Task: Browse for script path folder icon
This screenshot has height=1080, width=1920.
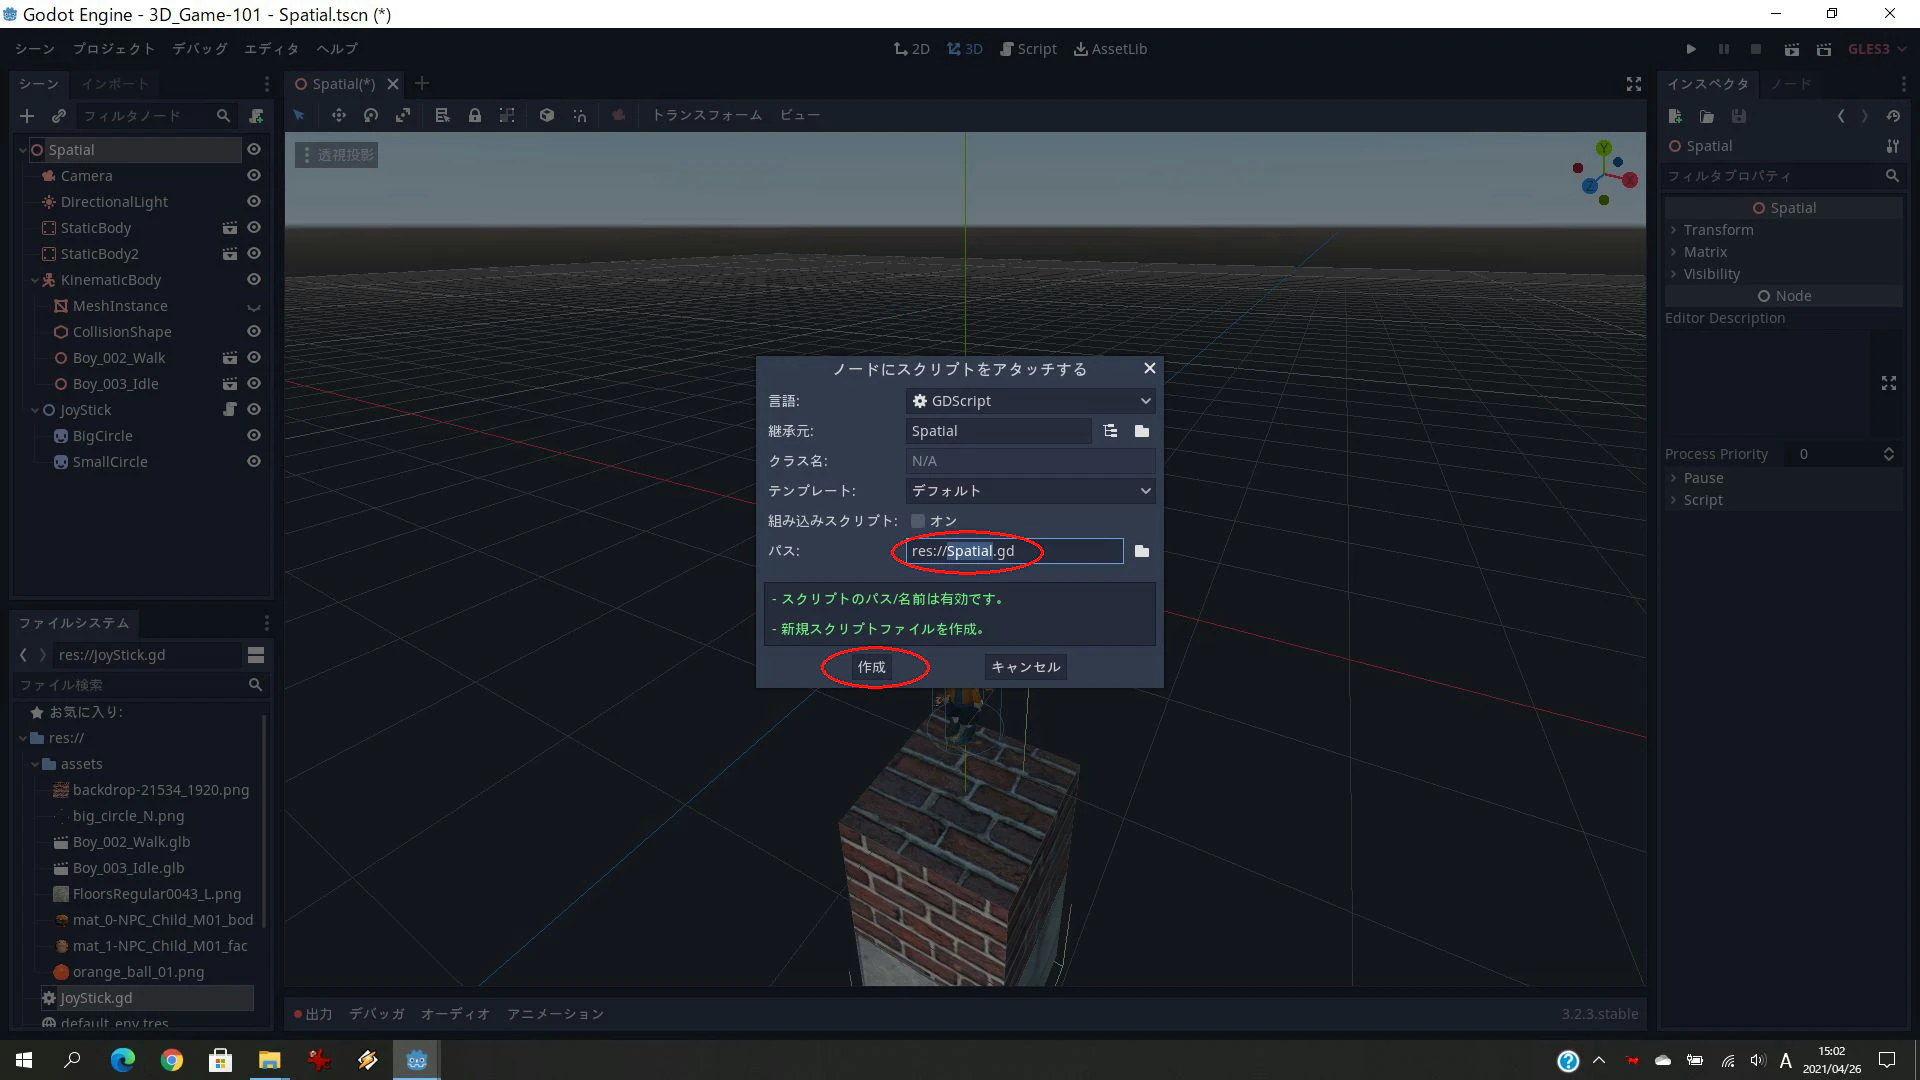Action: 1142,551
